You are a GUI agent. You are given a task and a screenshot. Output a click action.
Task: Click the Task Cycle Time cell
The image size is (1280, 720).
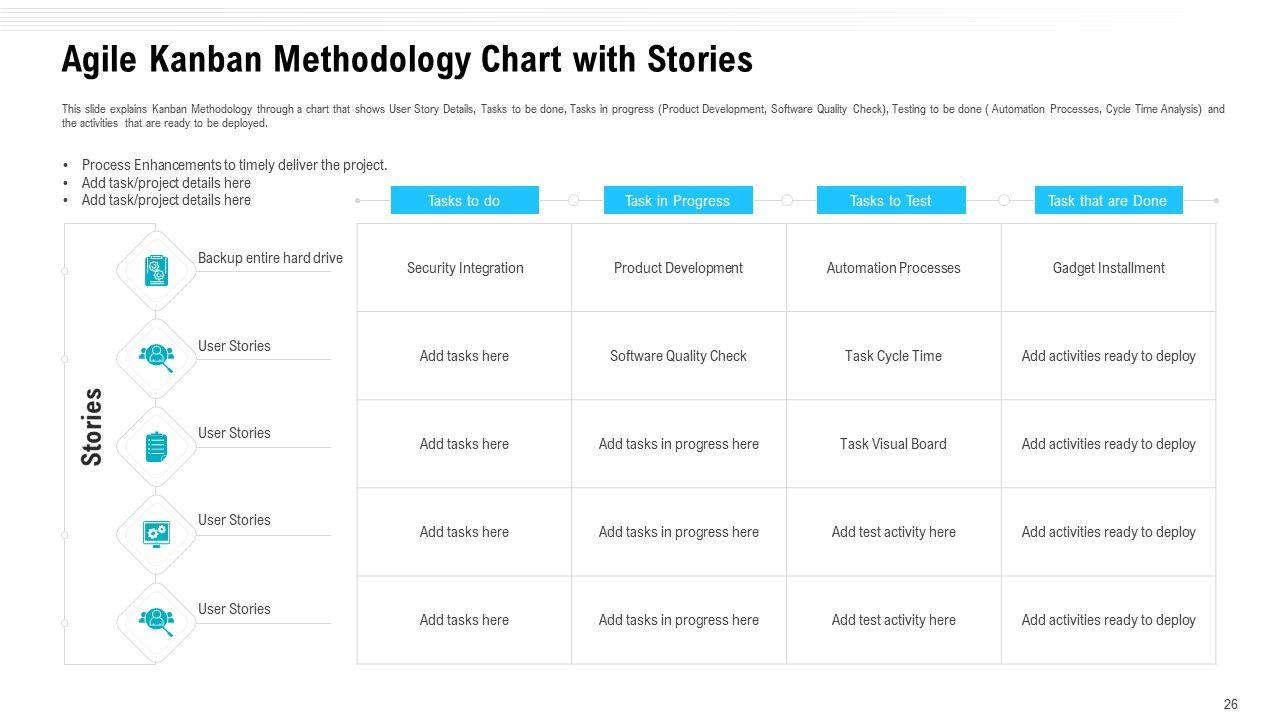tap(893, 356)
